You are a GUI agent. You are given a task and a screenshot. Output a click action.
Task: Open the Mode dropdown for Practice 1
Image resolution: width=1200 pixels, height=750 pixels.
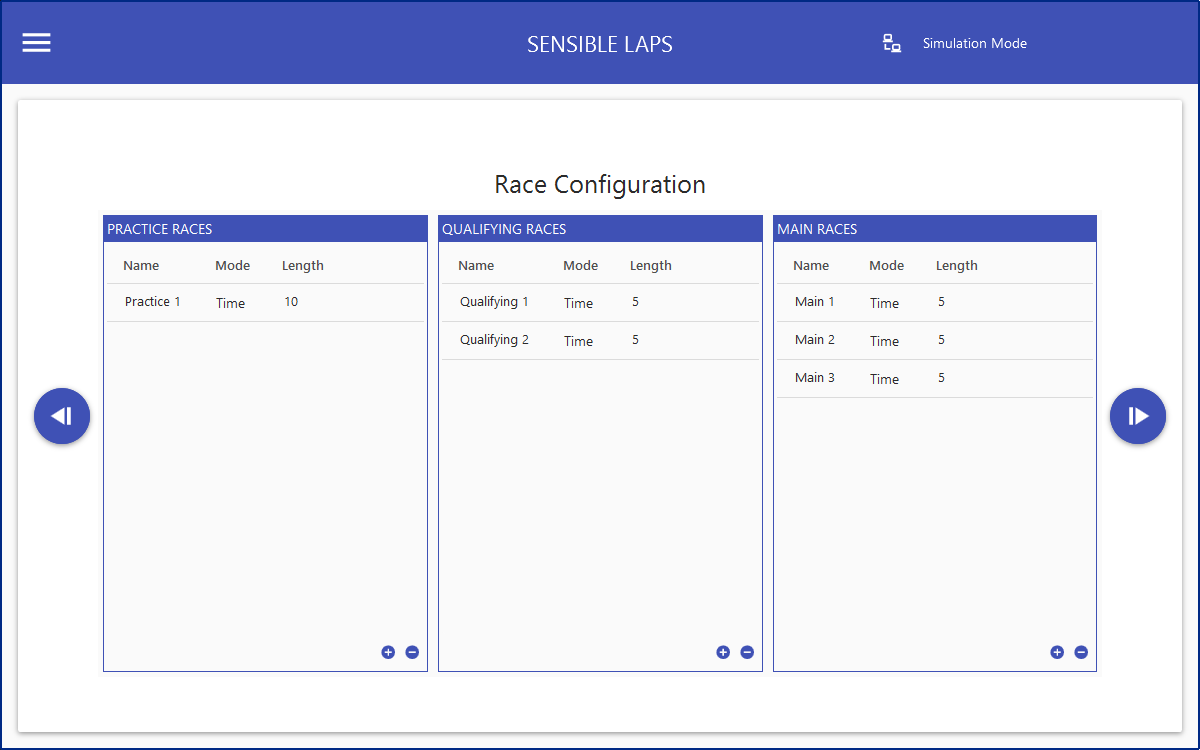click(231, 303)
